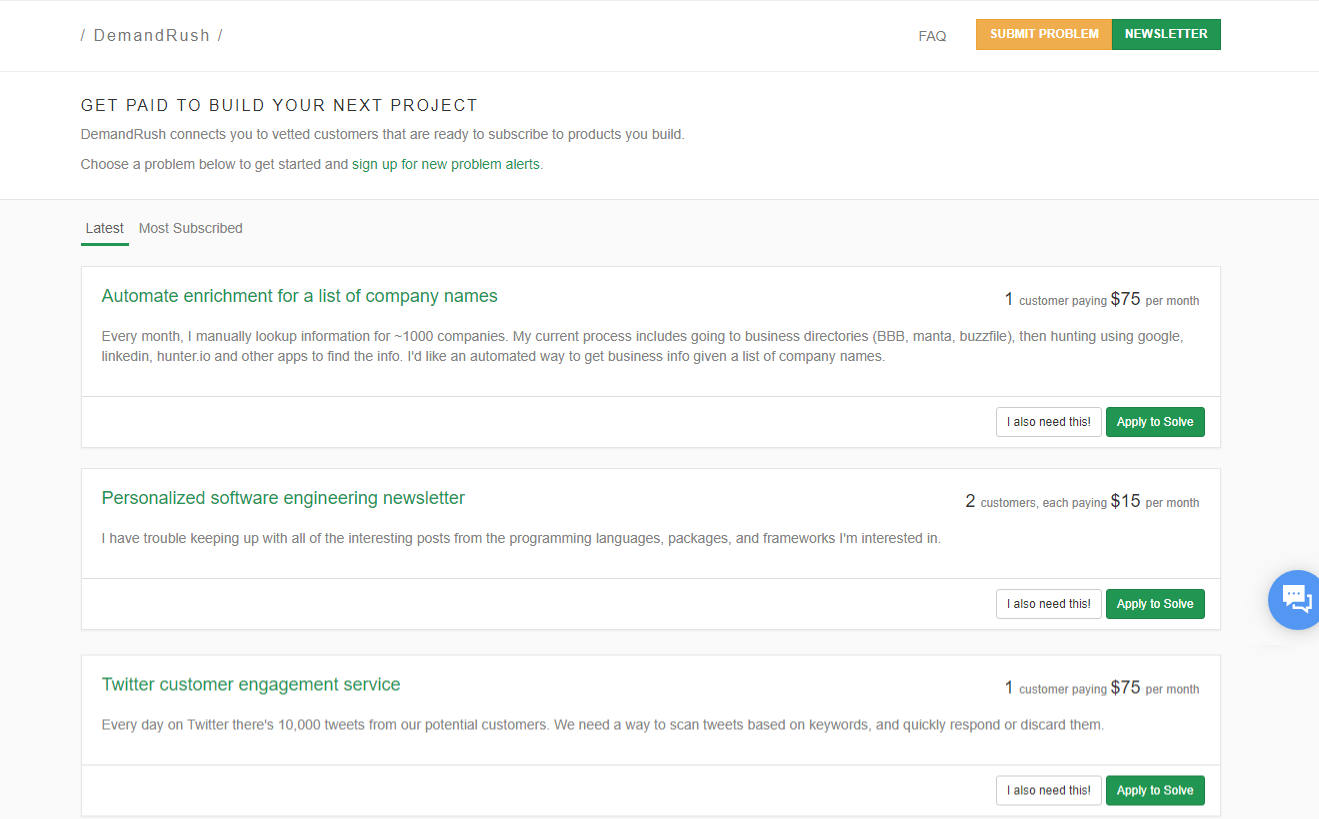This screenshot has height=819, width=1319.
Task: Click the DemandRush logo text
Action: click(152, 36)
